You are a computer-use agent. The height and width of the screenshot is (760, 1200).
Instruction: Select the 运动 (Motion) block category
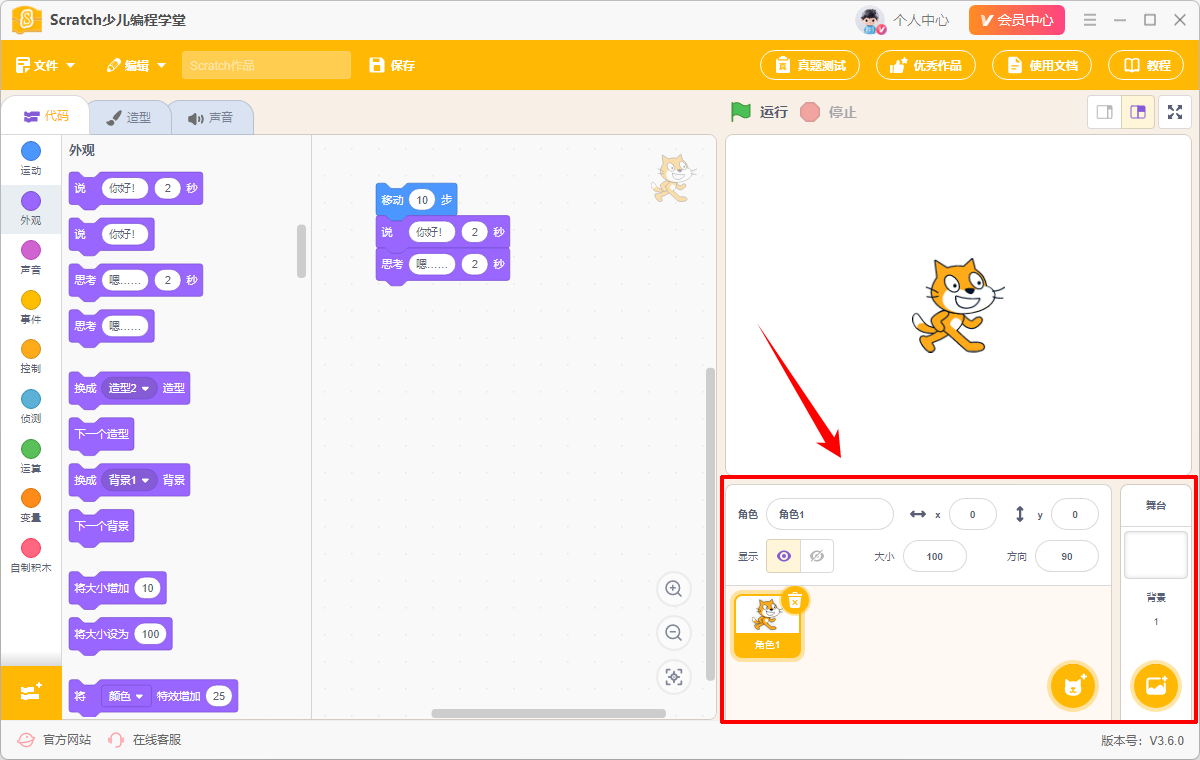[31, 158]
